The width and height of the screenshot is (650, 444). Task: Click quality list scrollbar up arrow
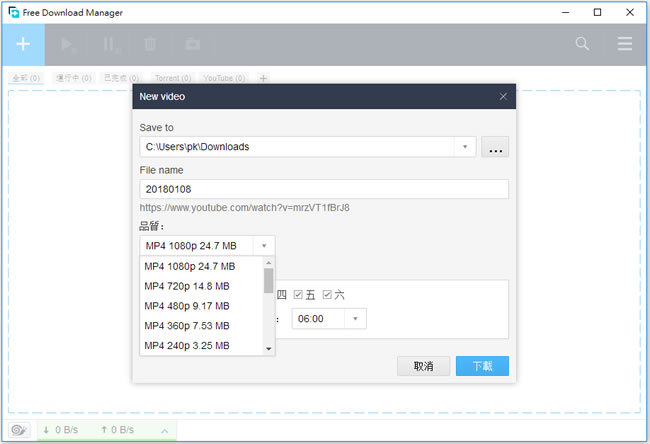(268, 263)
